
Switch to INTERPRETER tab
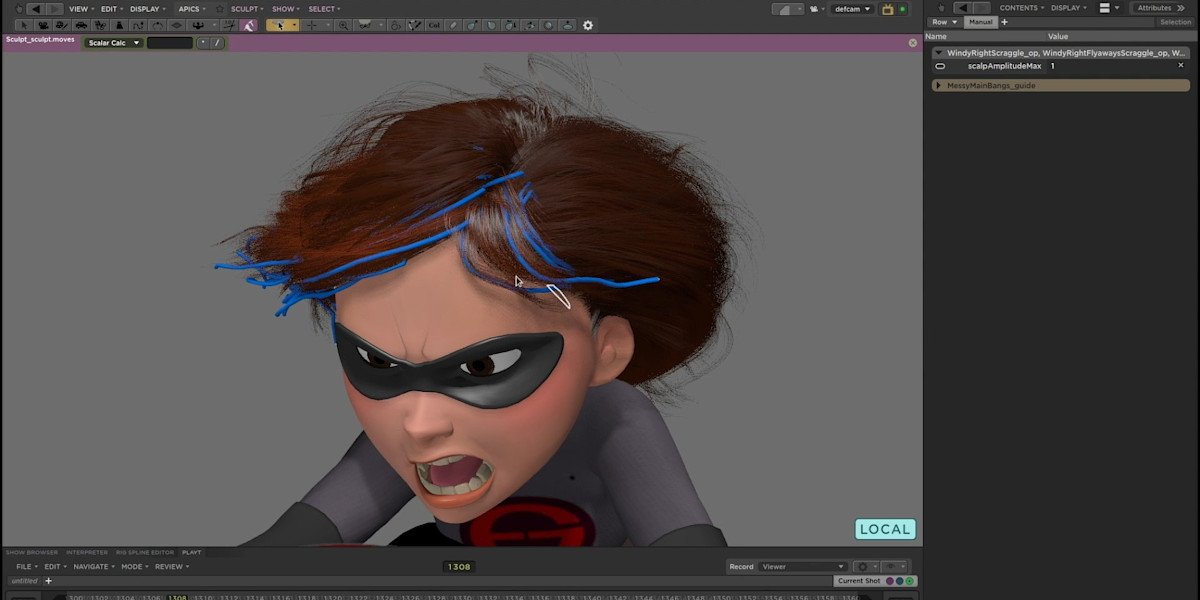point(87,552)
